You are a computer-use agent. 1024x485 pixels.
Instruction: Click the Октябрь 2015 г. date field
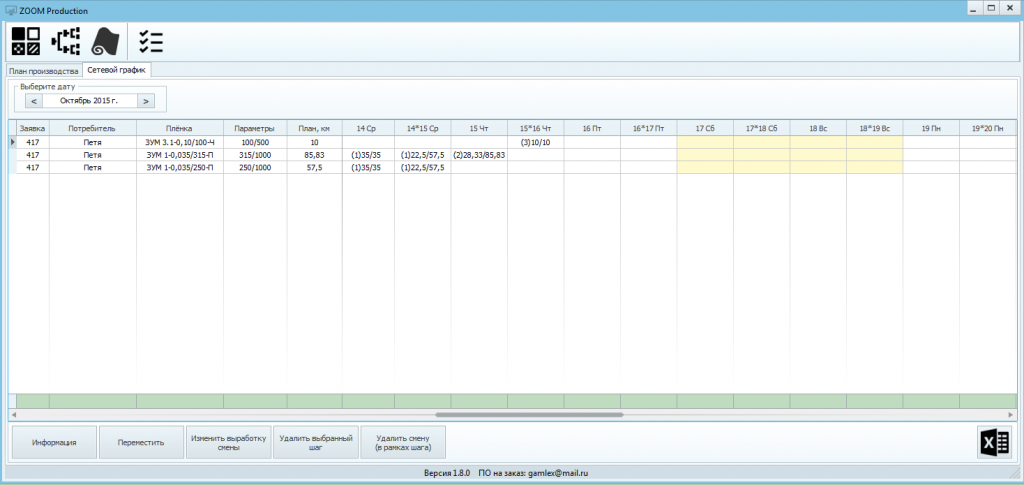coord(89,100)
